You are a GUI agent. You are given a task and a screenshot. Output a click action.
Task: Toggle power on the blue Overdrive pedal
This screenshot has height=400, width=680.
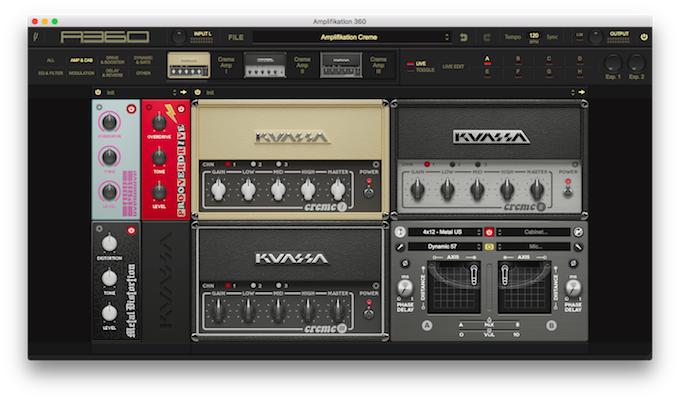(x=131, y=109)
